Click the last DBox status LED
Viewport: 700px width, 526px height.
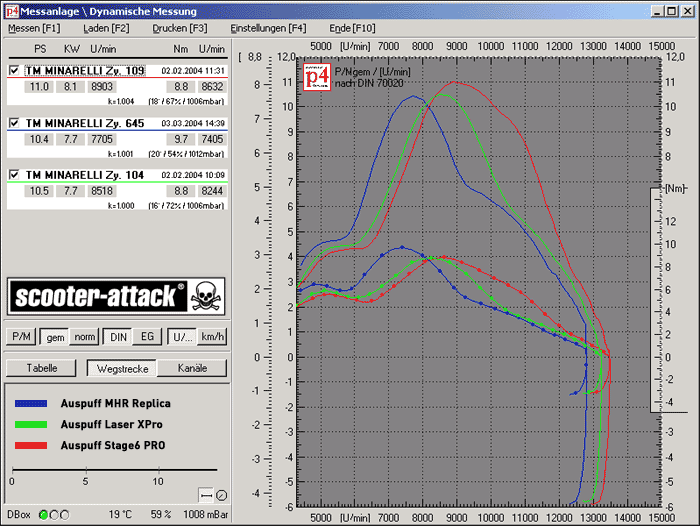click(x=65, y=515)
